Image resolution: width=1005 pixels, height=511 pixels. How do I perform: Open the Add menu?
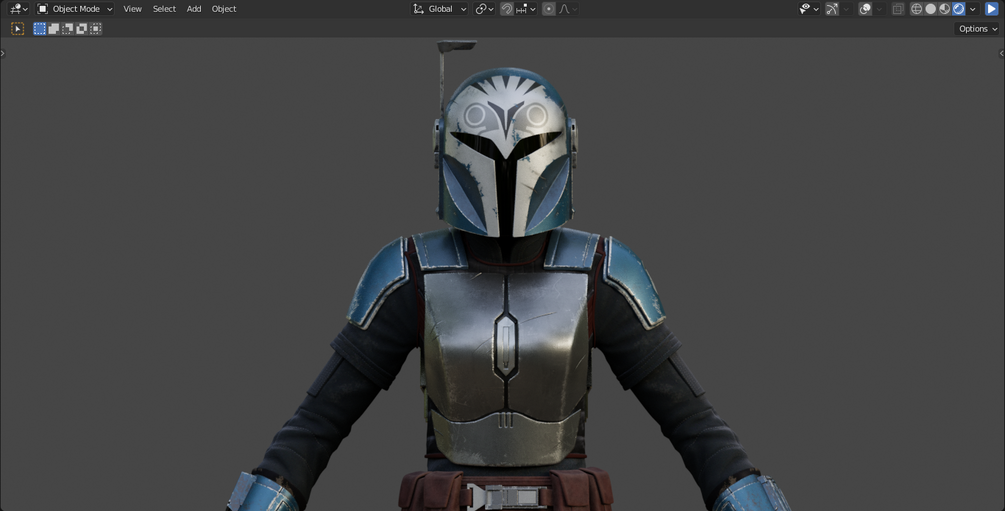(194, 9)
